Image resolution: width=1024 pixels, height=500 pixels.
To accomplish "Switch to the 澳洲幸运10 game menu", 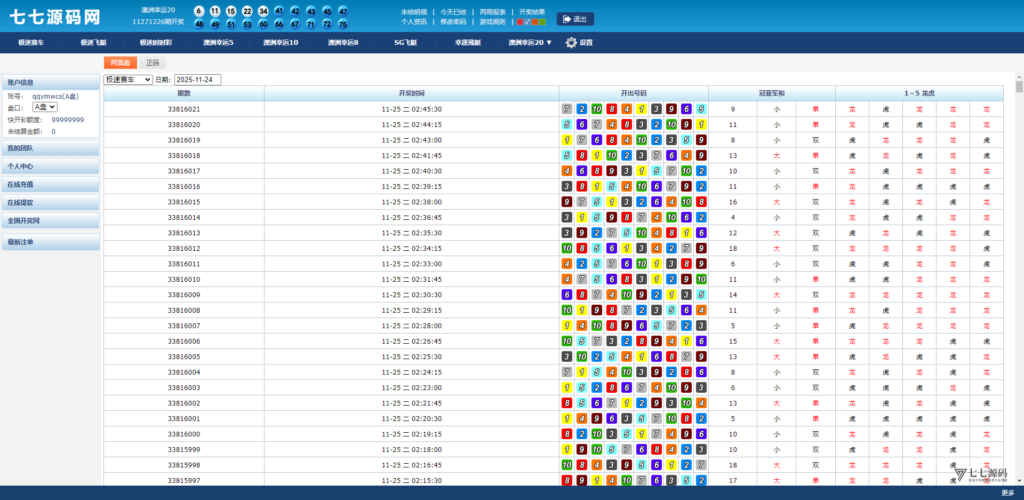I will coord(281,42).
